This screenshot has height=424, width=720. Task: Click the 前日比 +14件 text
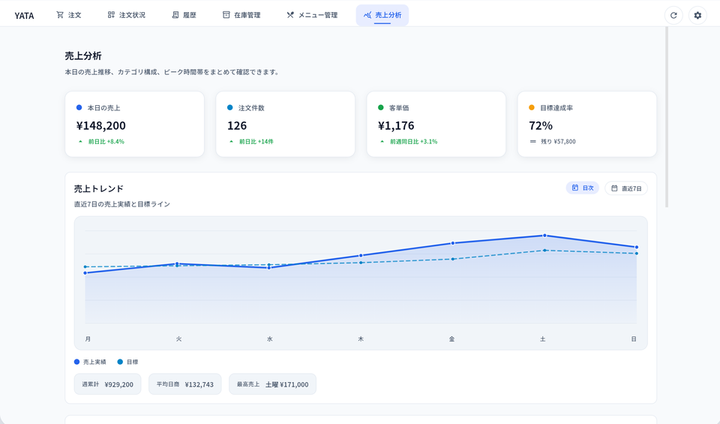(256, 141)
